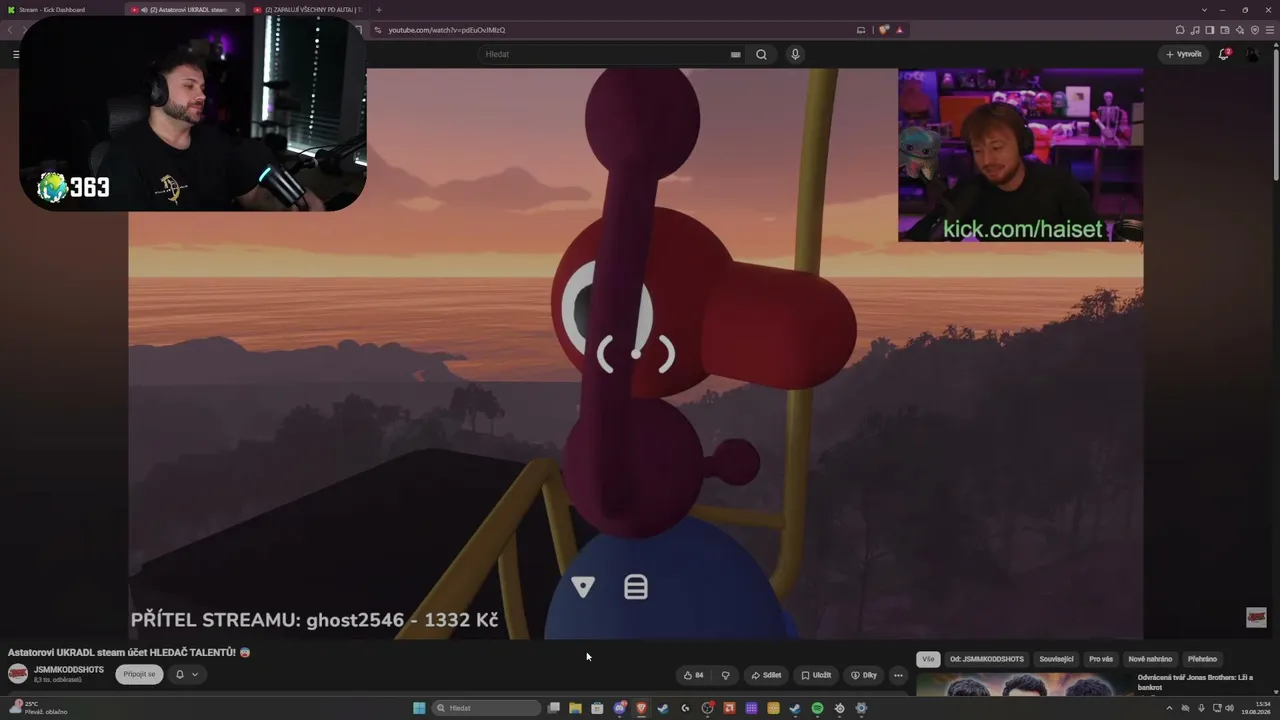This screenshot has height=720, width=1280.
Task: Open a new browser tab with plus
Action: [x=378, y=10]
